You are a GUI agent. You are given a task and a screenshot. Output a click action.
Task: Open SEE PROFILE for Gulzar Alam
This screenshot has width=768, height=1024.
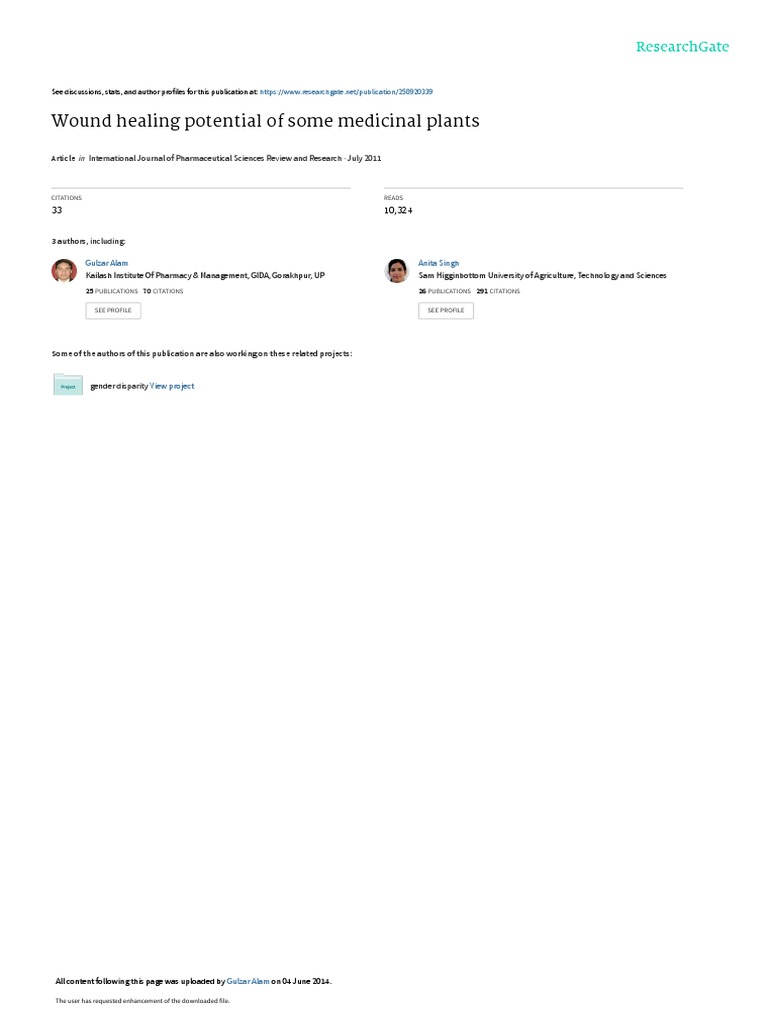[113, 310]
